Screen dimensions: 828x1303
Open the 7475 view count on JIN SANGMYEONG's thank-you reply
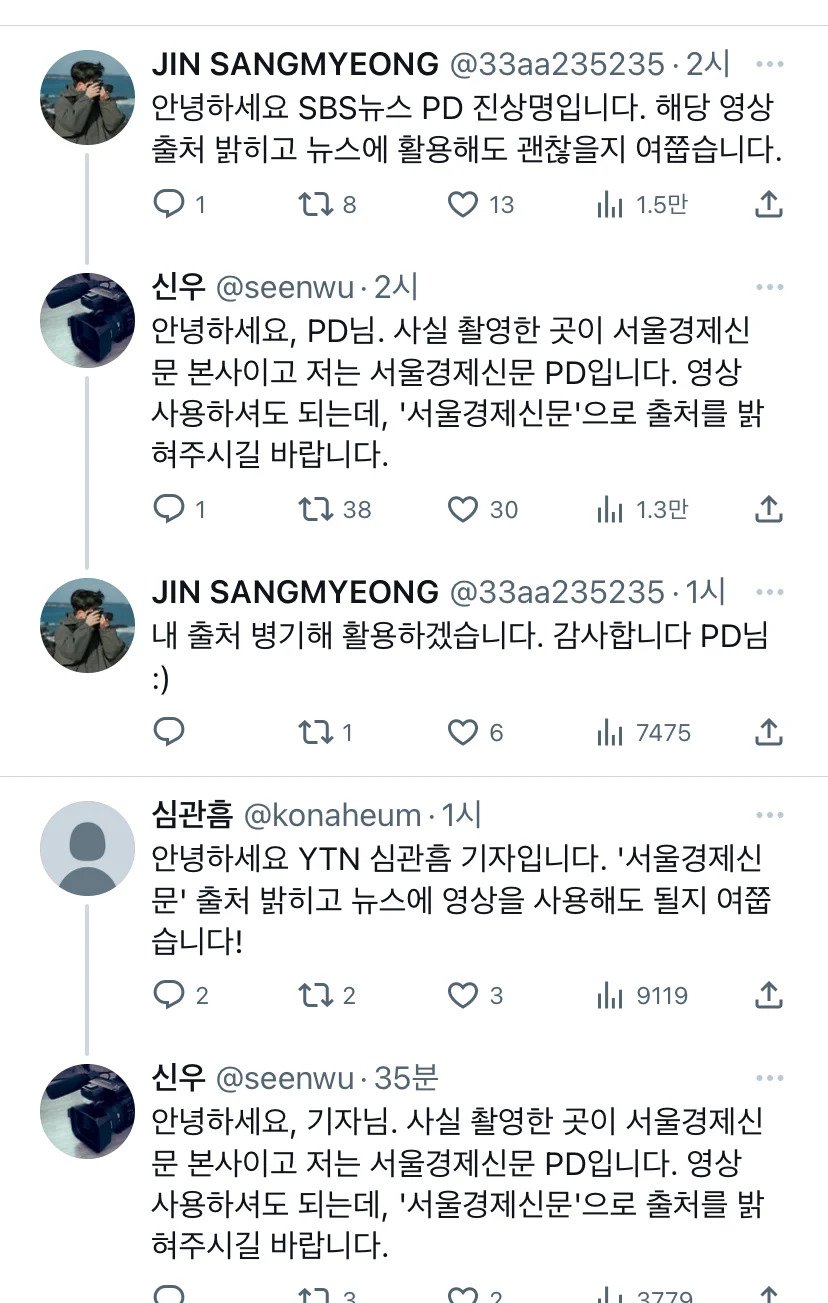coord(641,733)
